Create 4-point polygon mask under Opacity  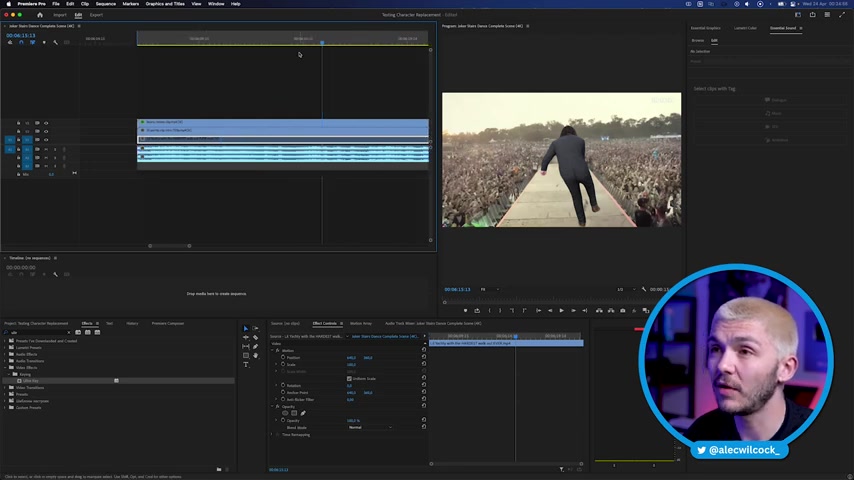click(294, 413)
